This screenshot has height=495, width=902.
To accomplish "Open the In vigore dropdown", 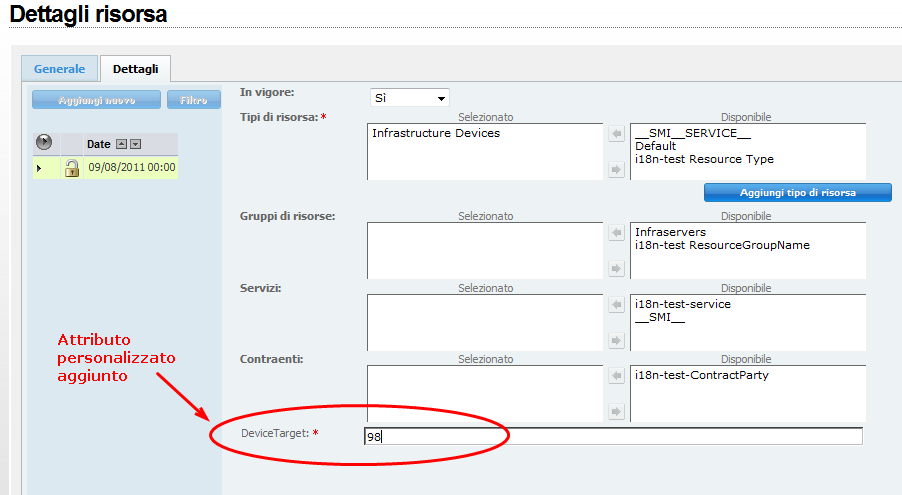I will [410, 98].
